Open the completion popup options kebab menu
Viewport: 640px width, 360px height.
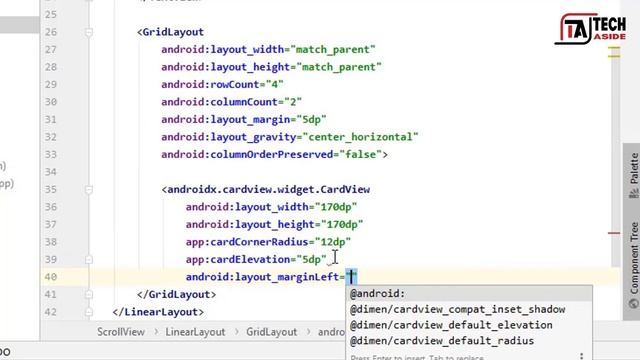point(581,356)
